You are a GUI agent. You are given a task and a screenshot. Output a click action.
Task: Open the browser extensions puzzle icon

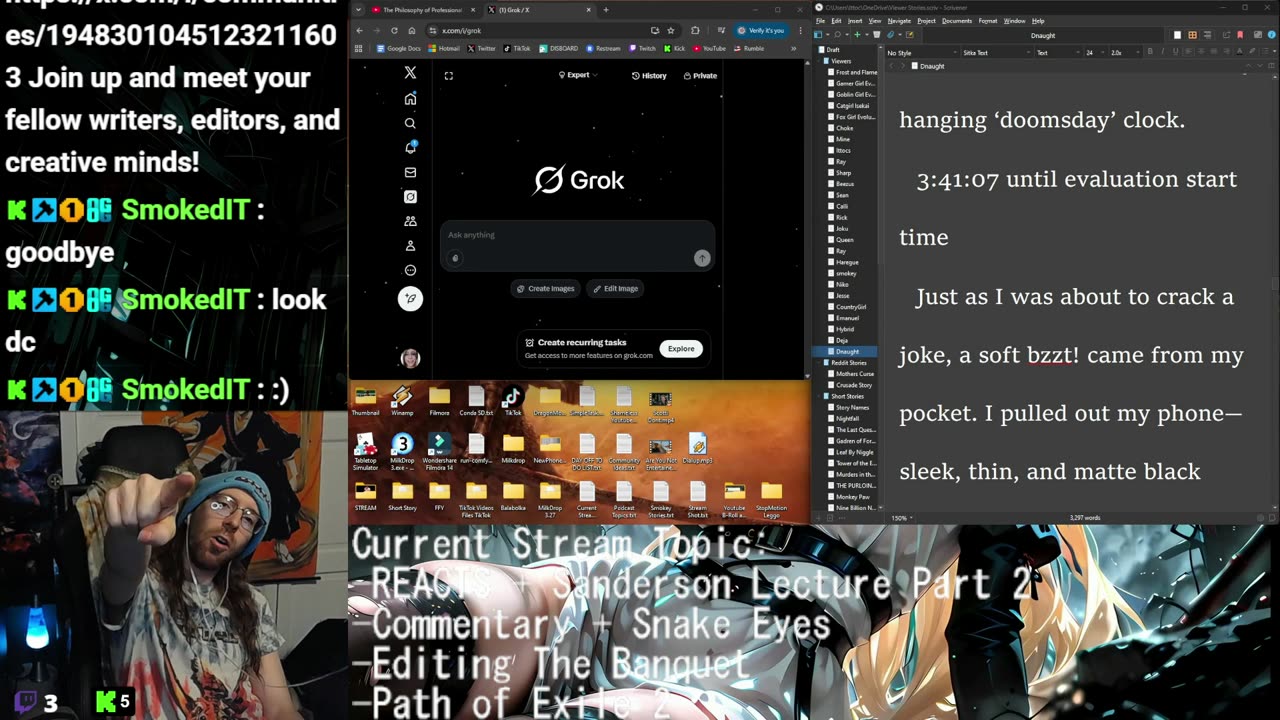(695, 31)
